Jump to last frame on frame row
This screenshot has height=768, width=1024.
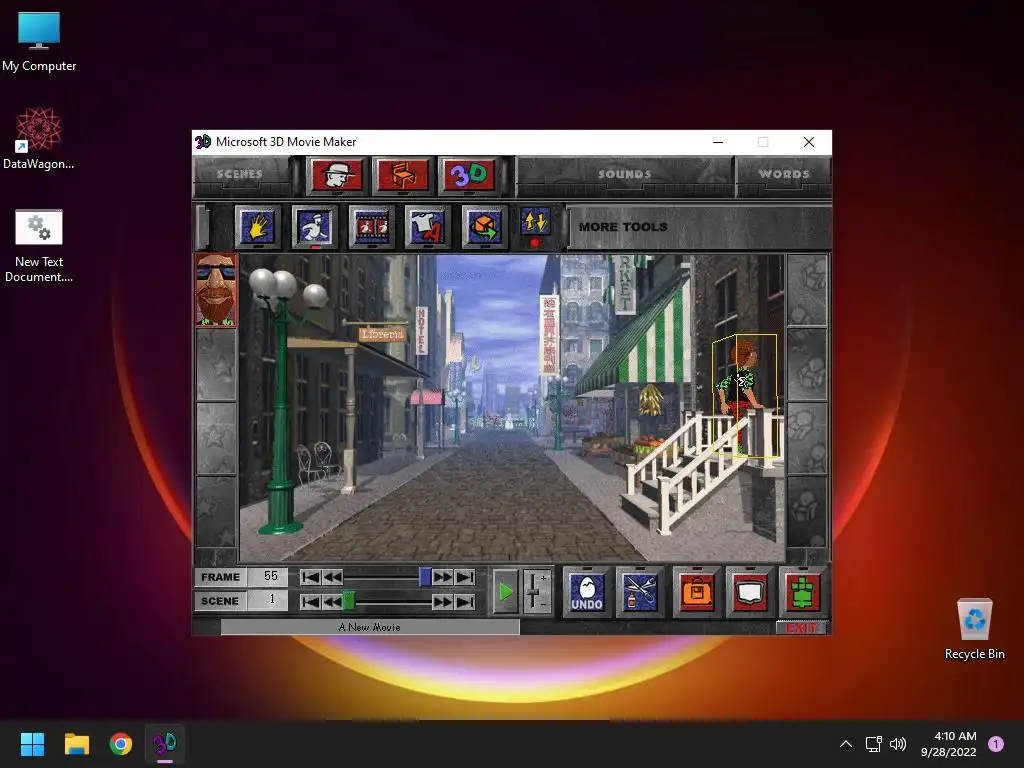[465, 577]
